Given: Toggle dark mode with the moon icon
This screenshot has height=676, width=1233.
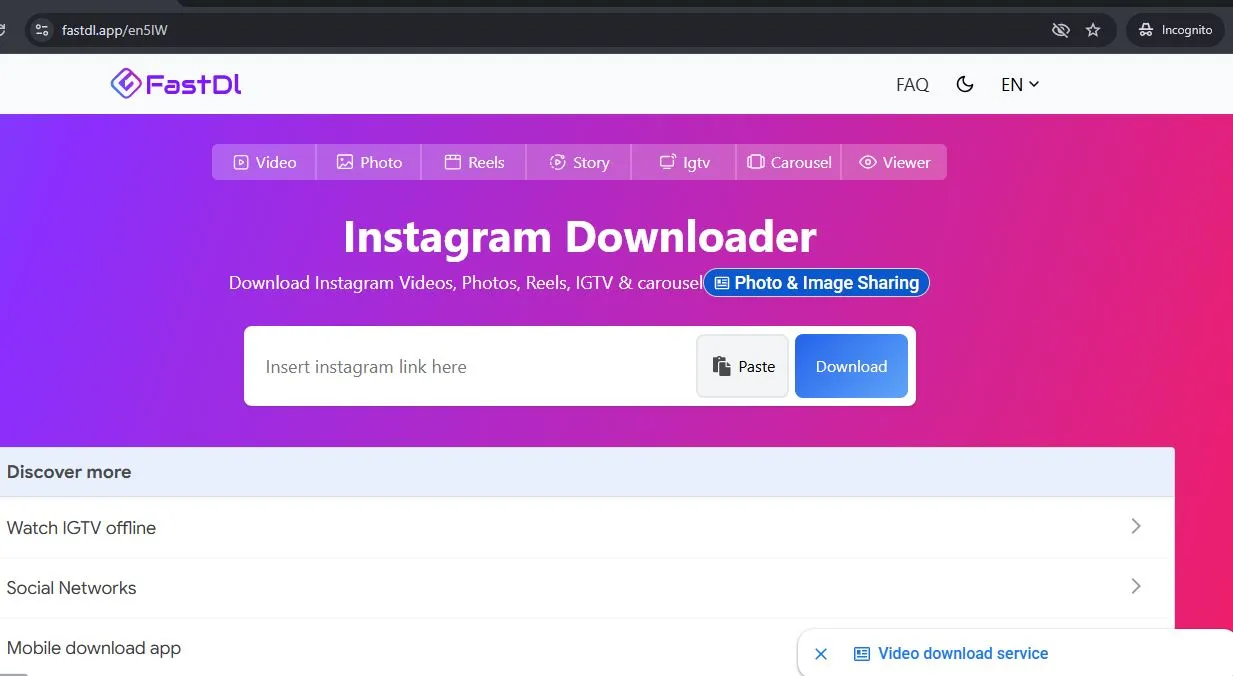Looking at the screenshot, I should coord(965,84).
